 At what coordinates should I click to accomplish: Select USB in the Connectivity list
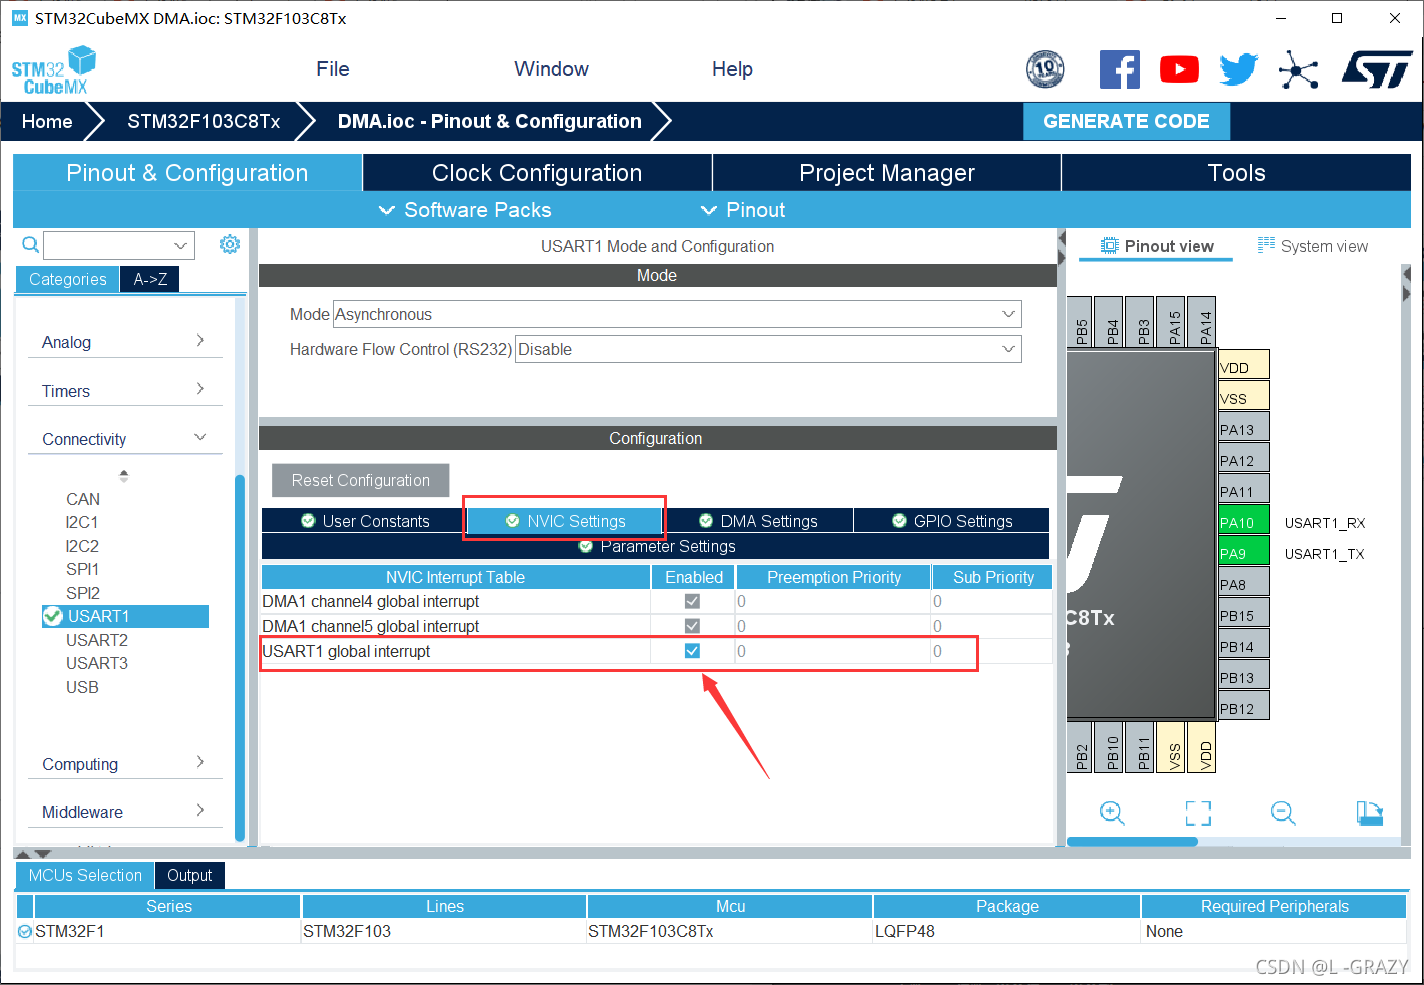click(82, 687)
